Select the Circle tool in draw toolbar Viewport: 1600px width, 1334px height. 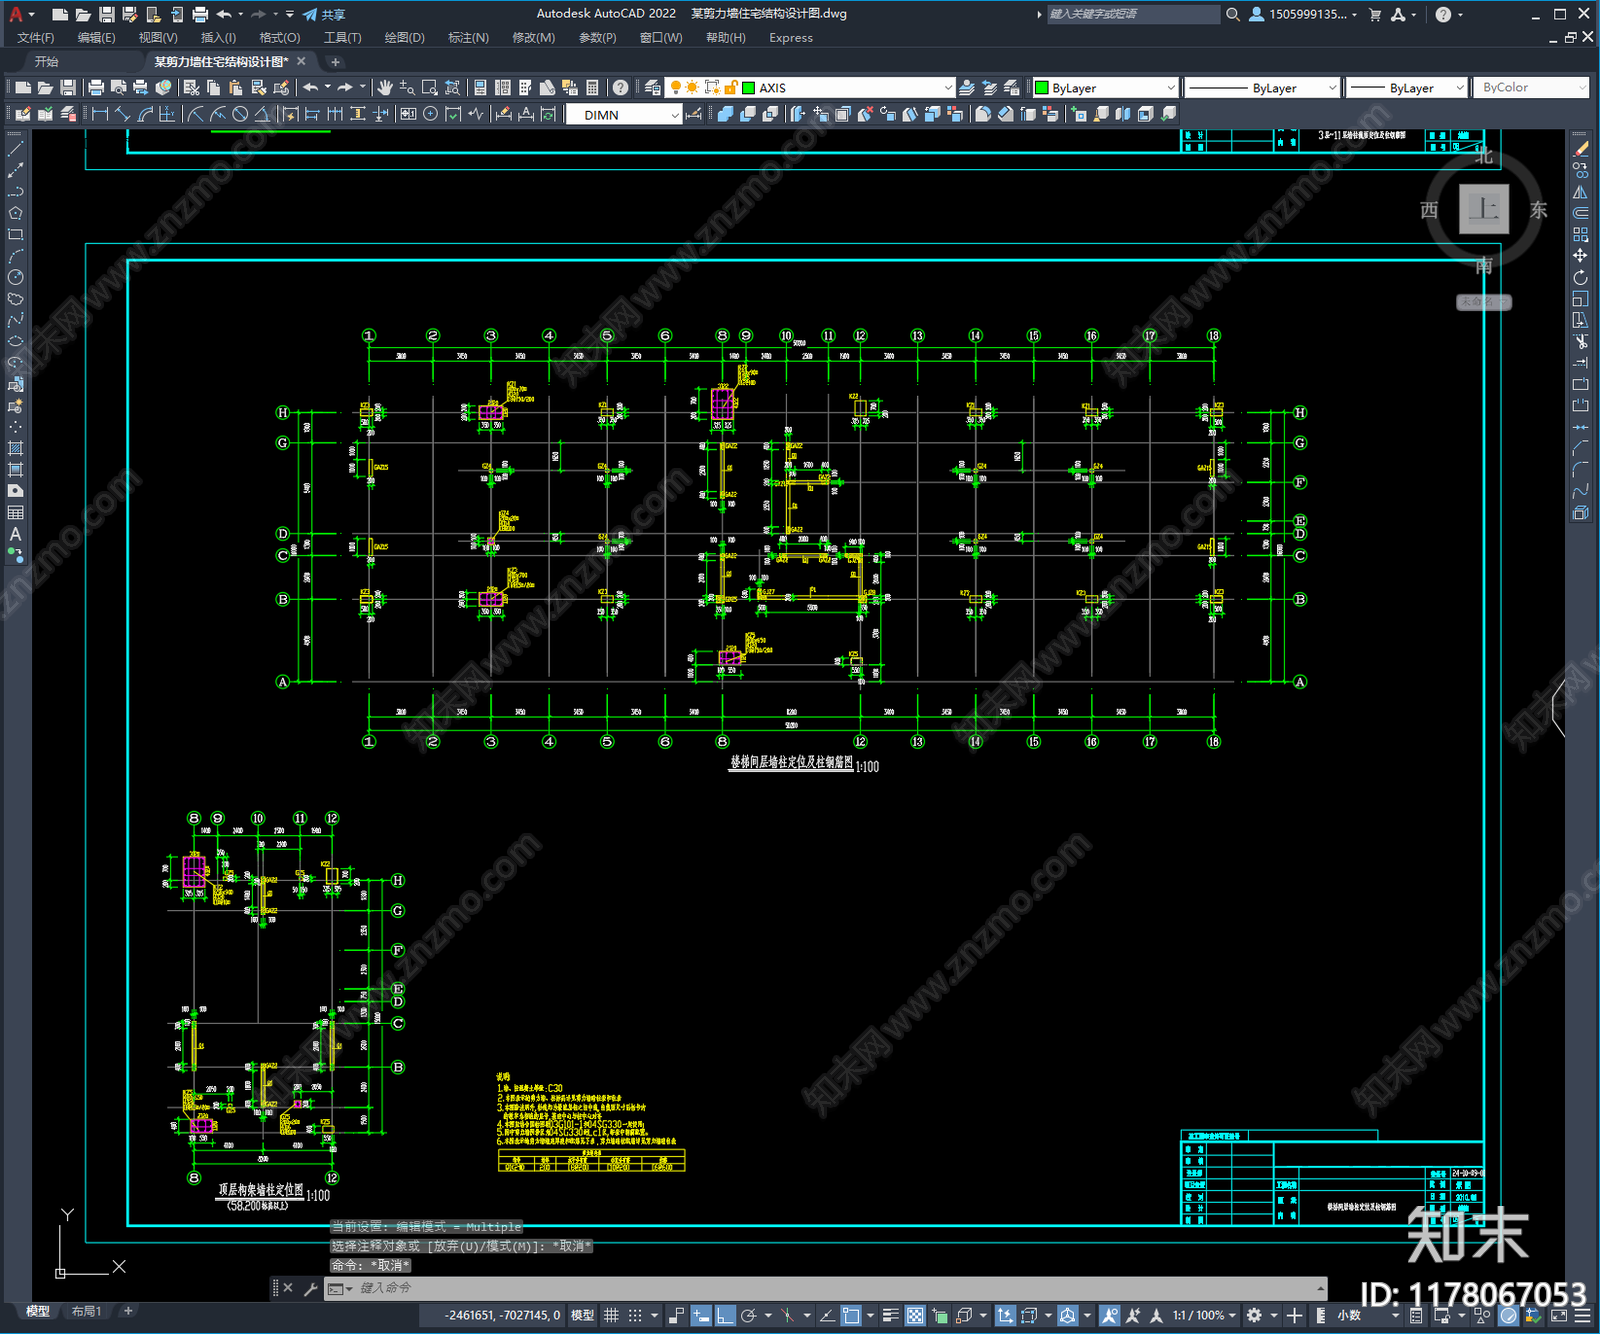click(15, 277)
